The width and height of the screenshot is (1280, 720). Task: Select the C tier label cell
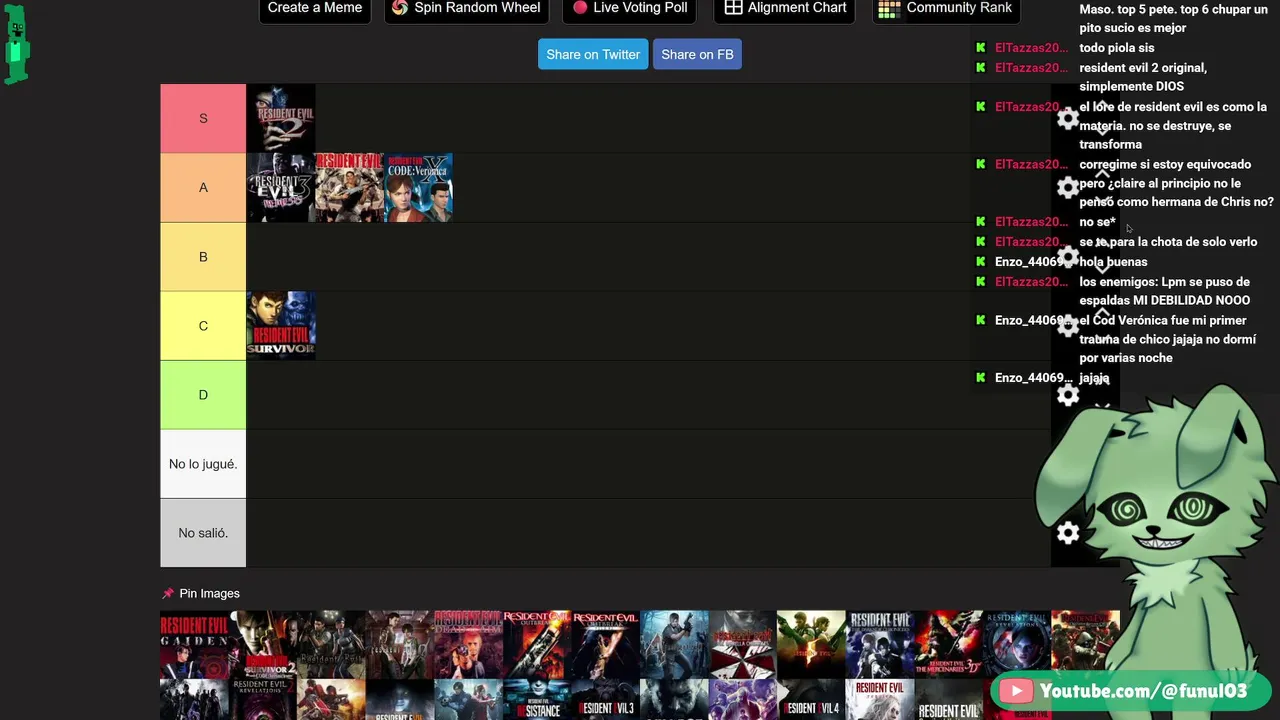click(x=203, y=325)
